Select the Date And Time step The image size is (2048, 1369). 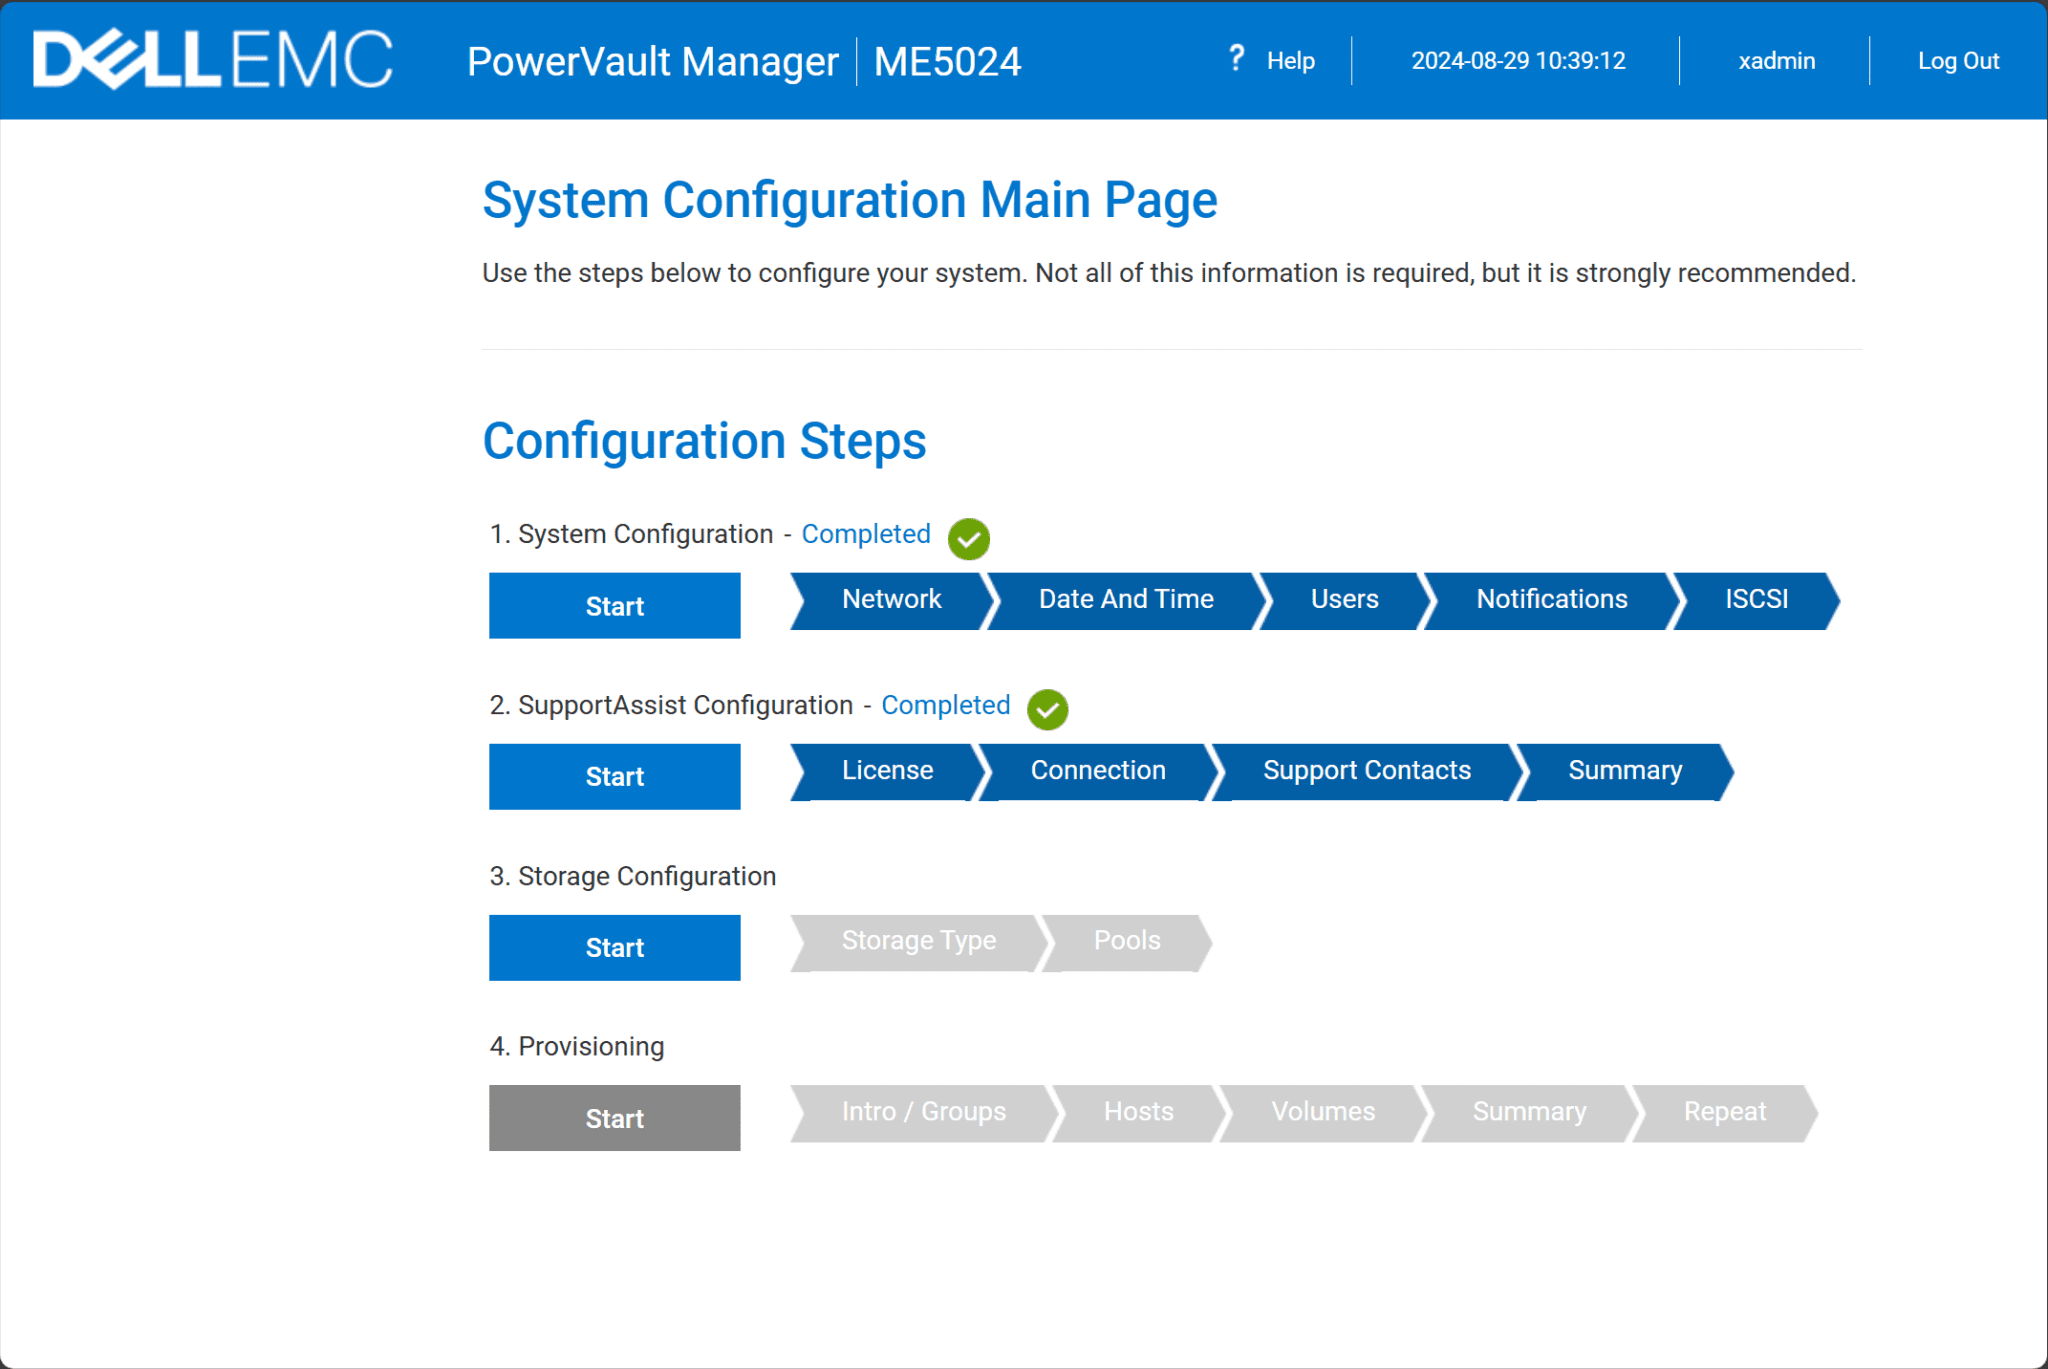[1125, 600]
